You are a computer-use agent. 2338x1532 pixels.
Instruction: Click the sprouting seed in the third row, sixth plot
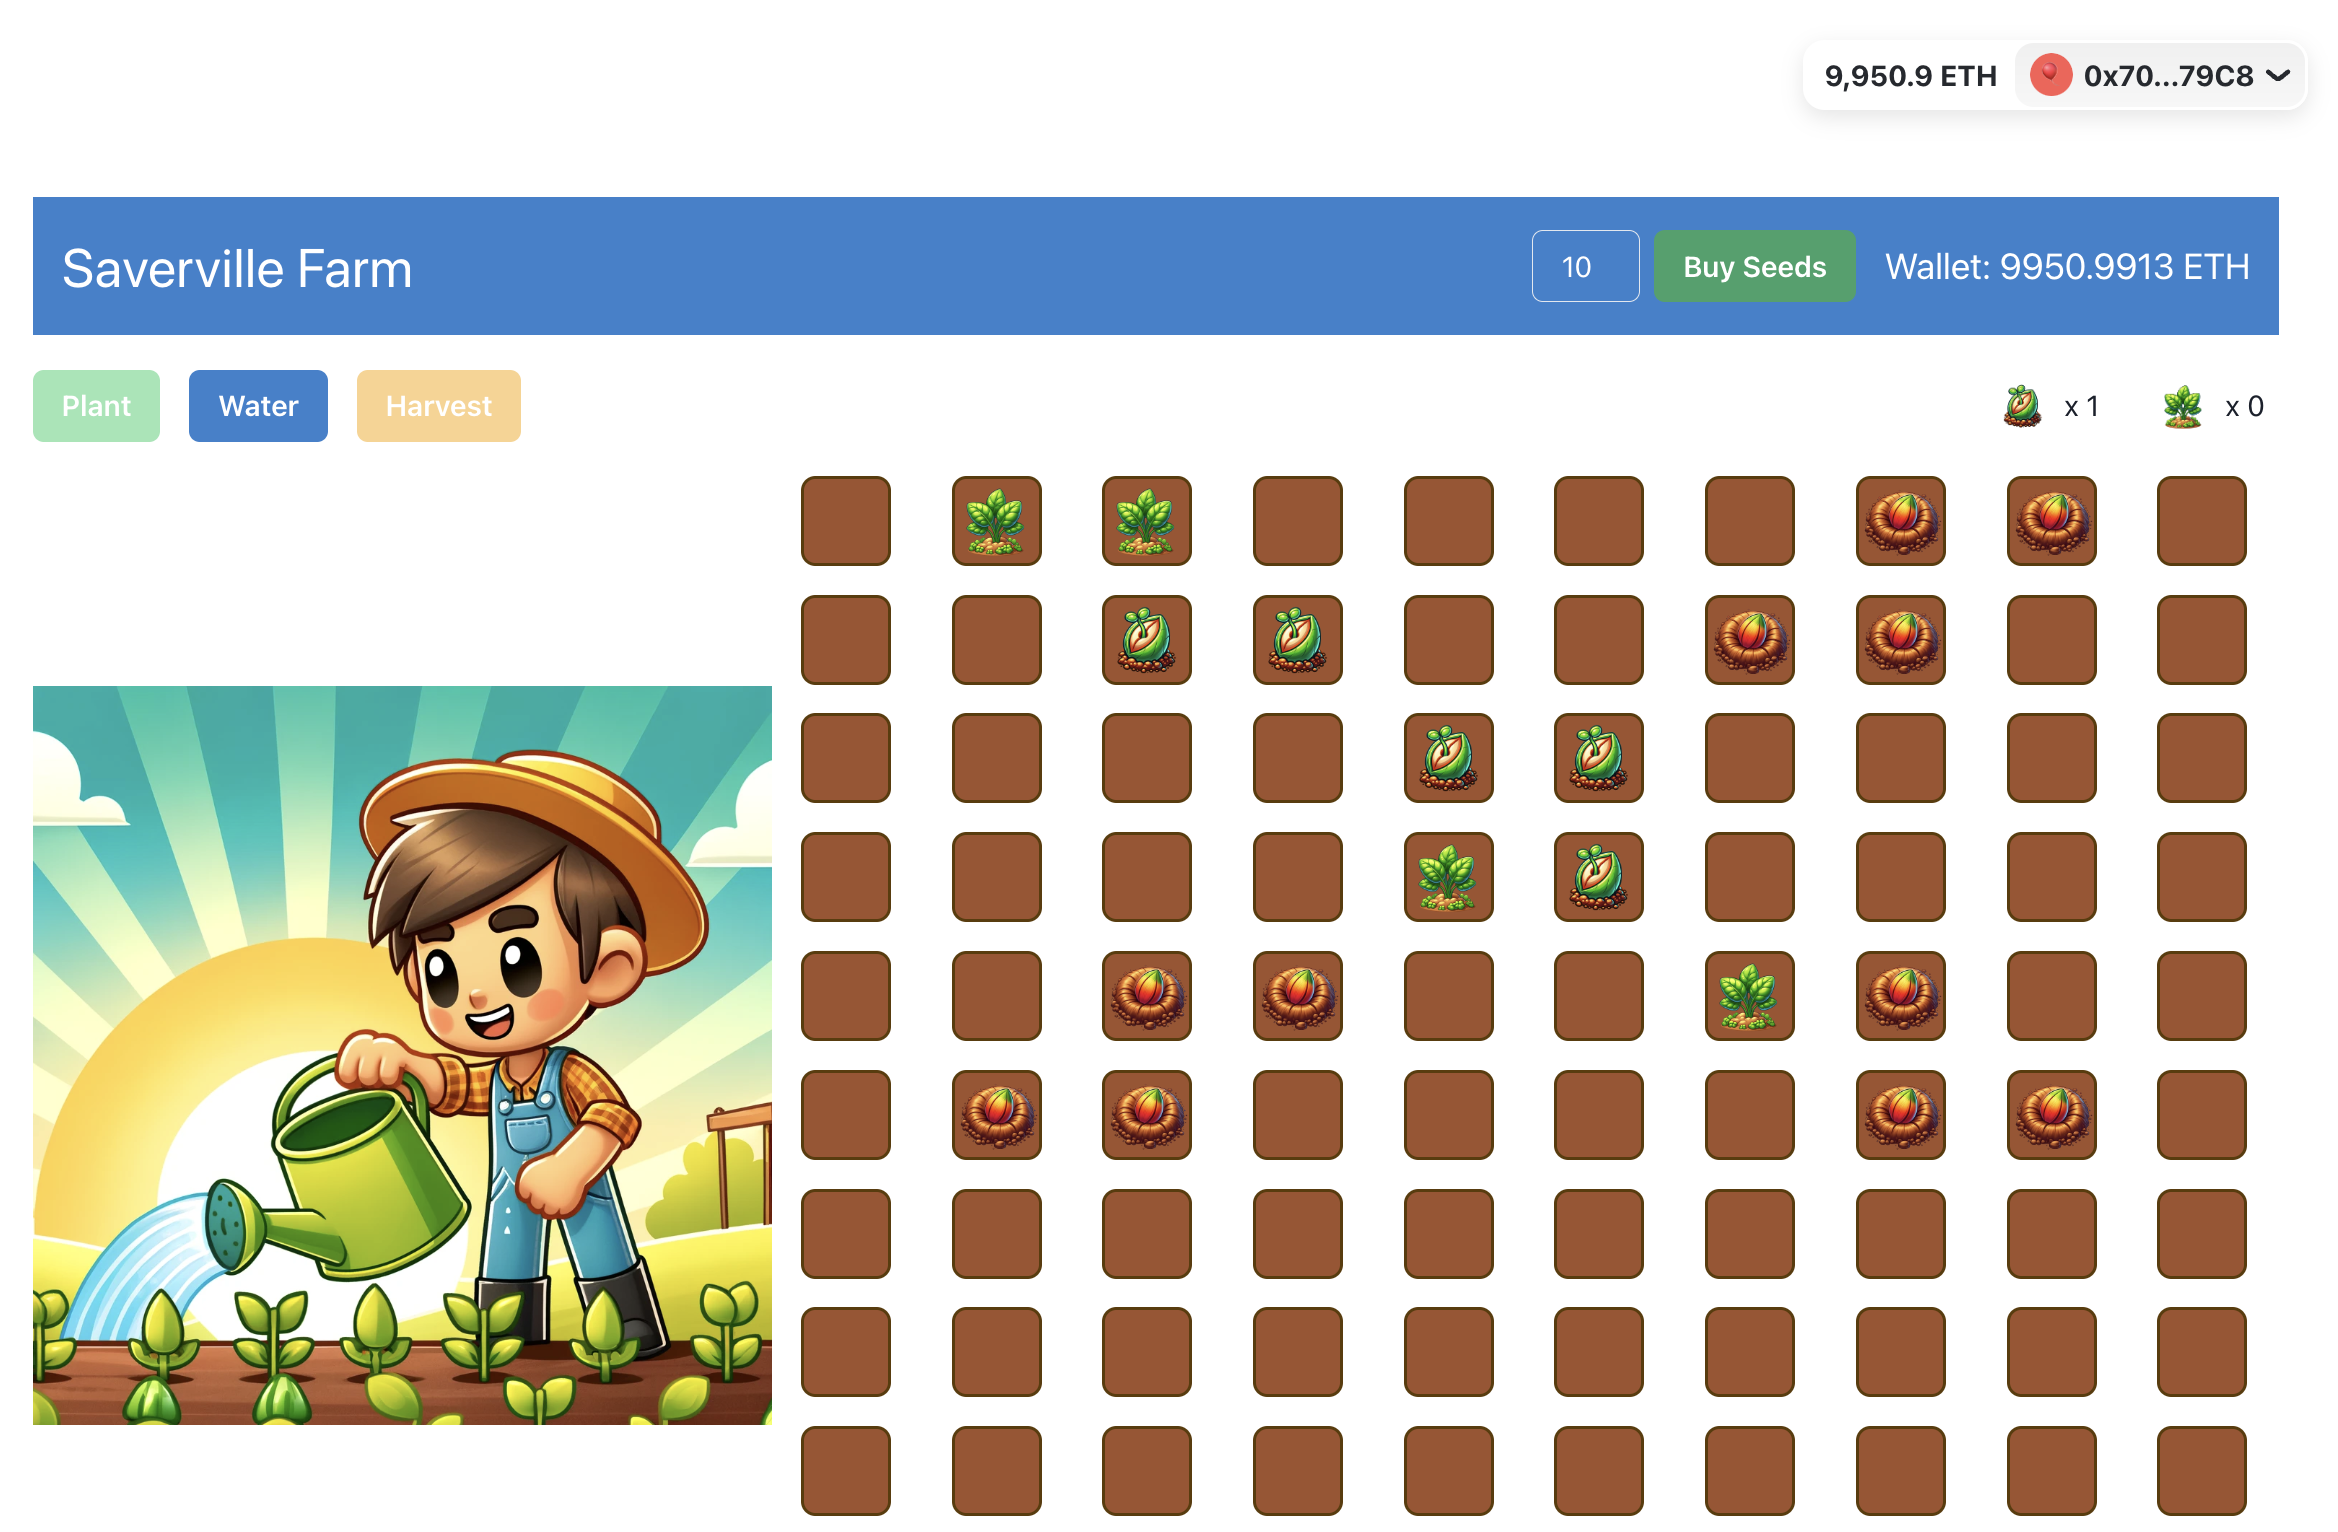click(x=1598, y=758)
